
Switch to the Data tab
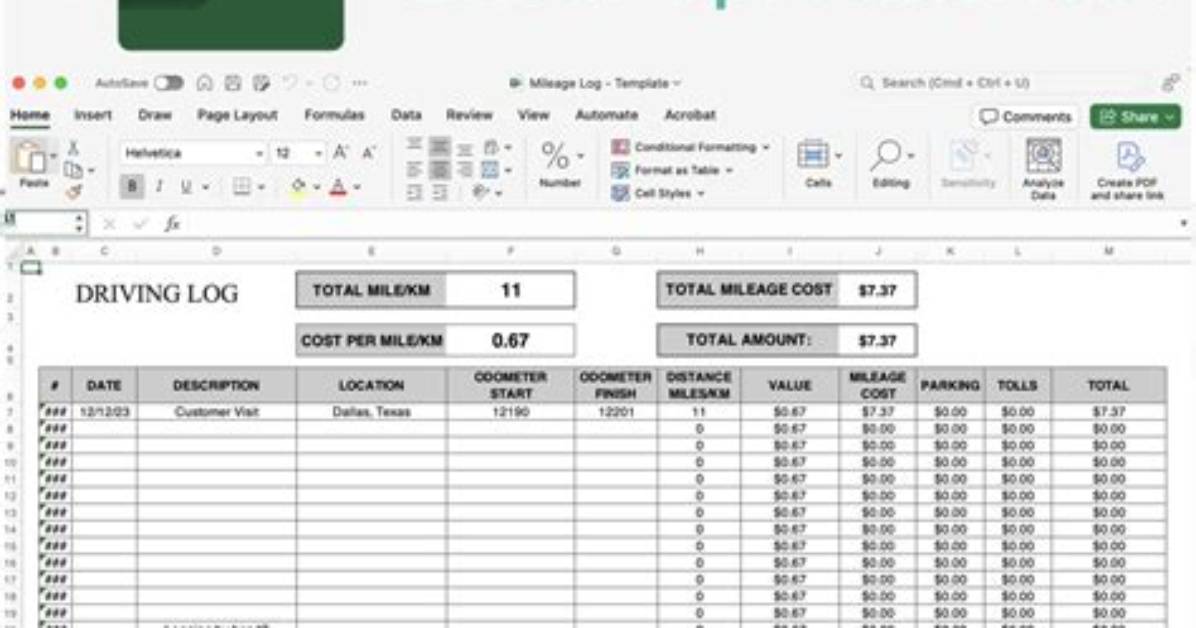tap(406, 115)
